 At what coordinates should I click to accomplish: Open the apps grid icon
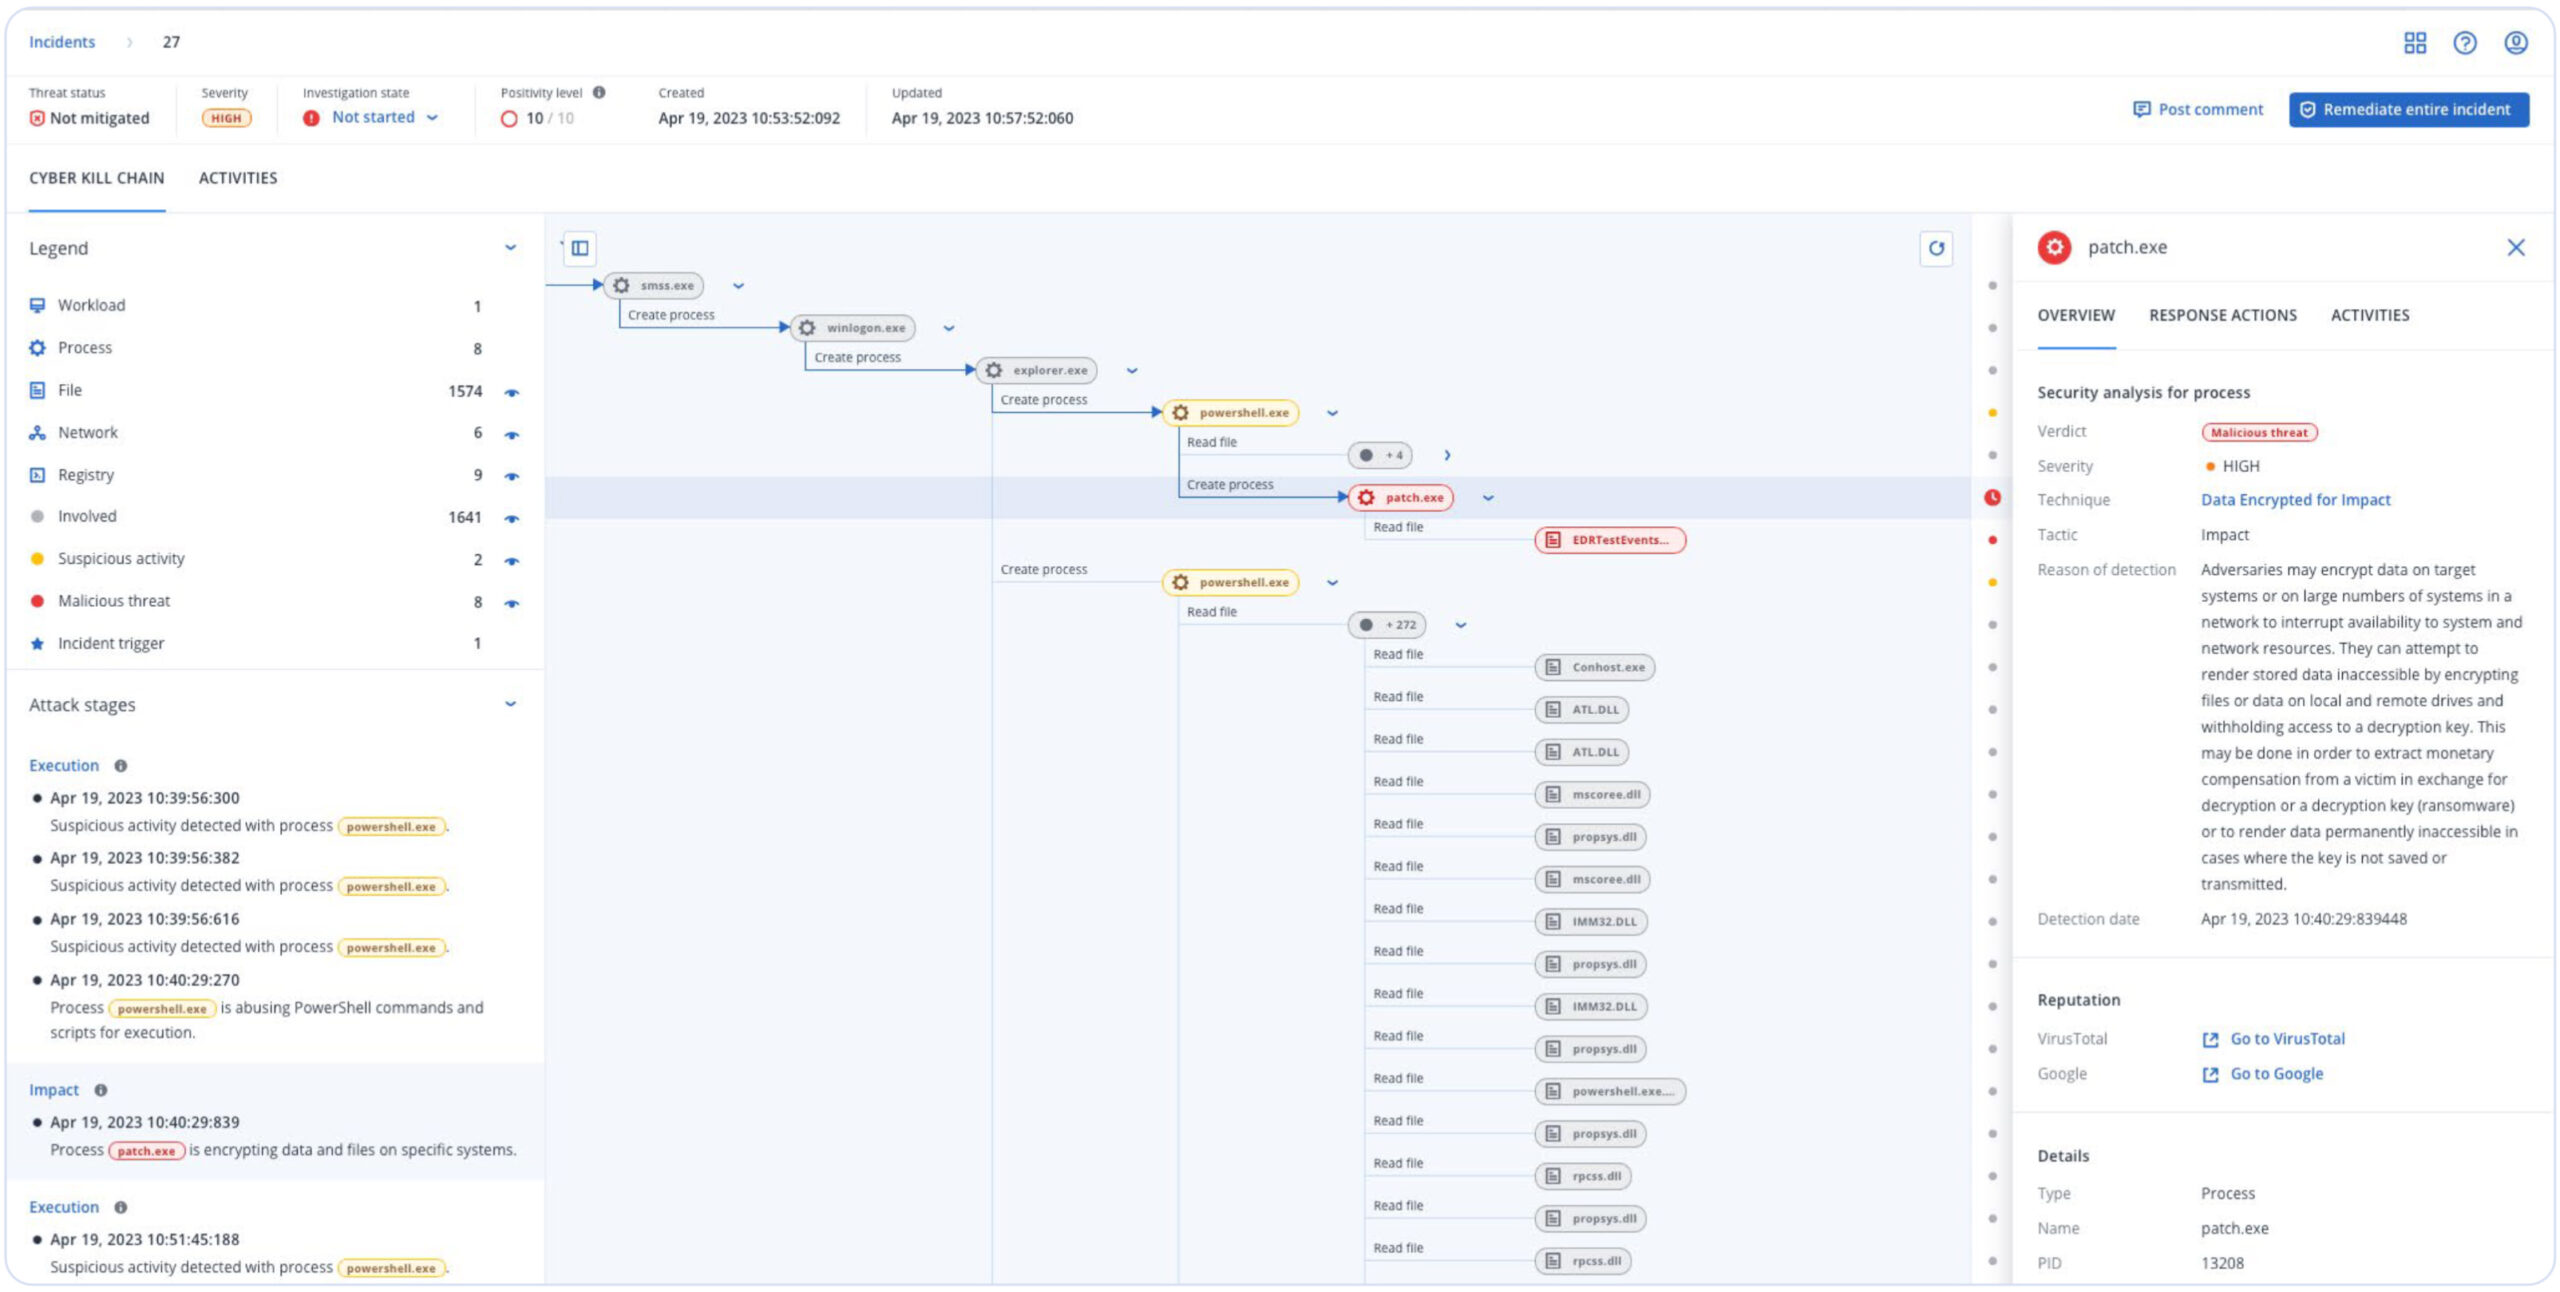click(2415, 42)
